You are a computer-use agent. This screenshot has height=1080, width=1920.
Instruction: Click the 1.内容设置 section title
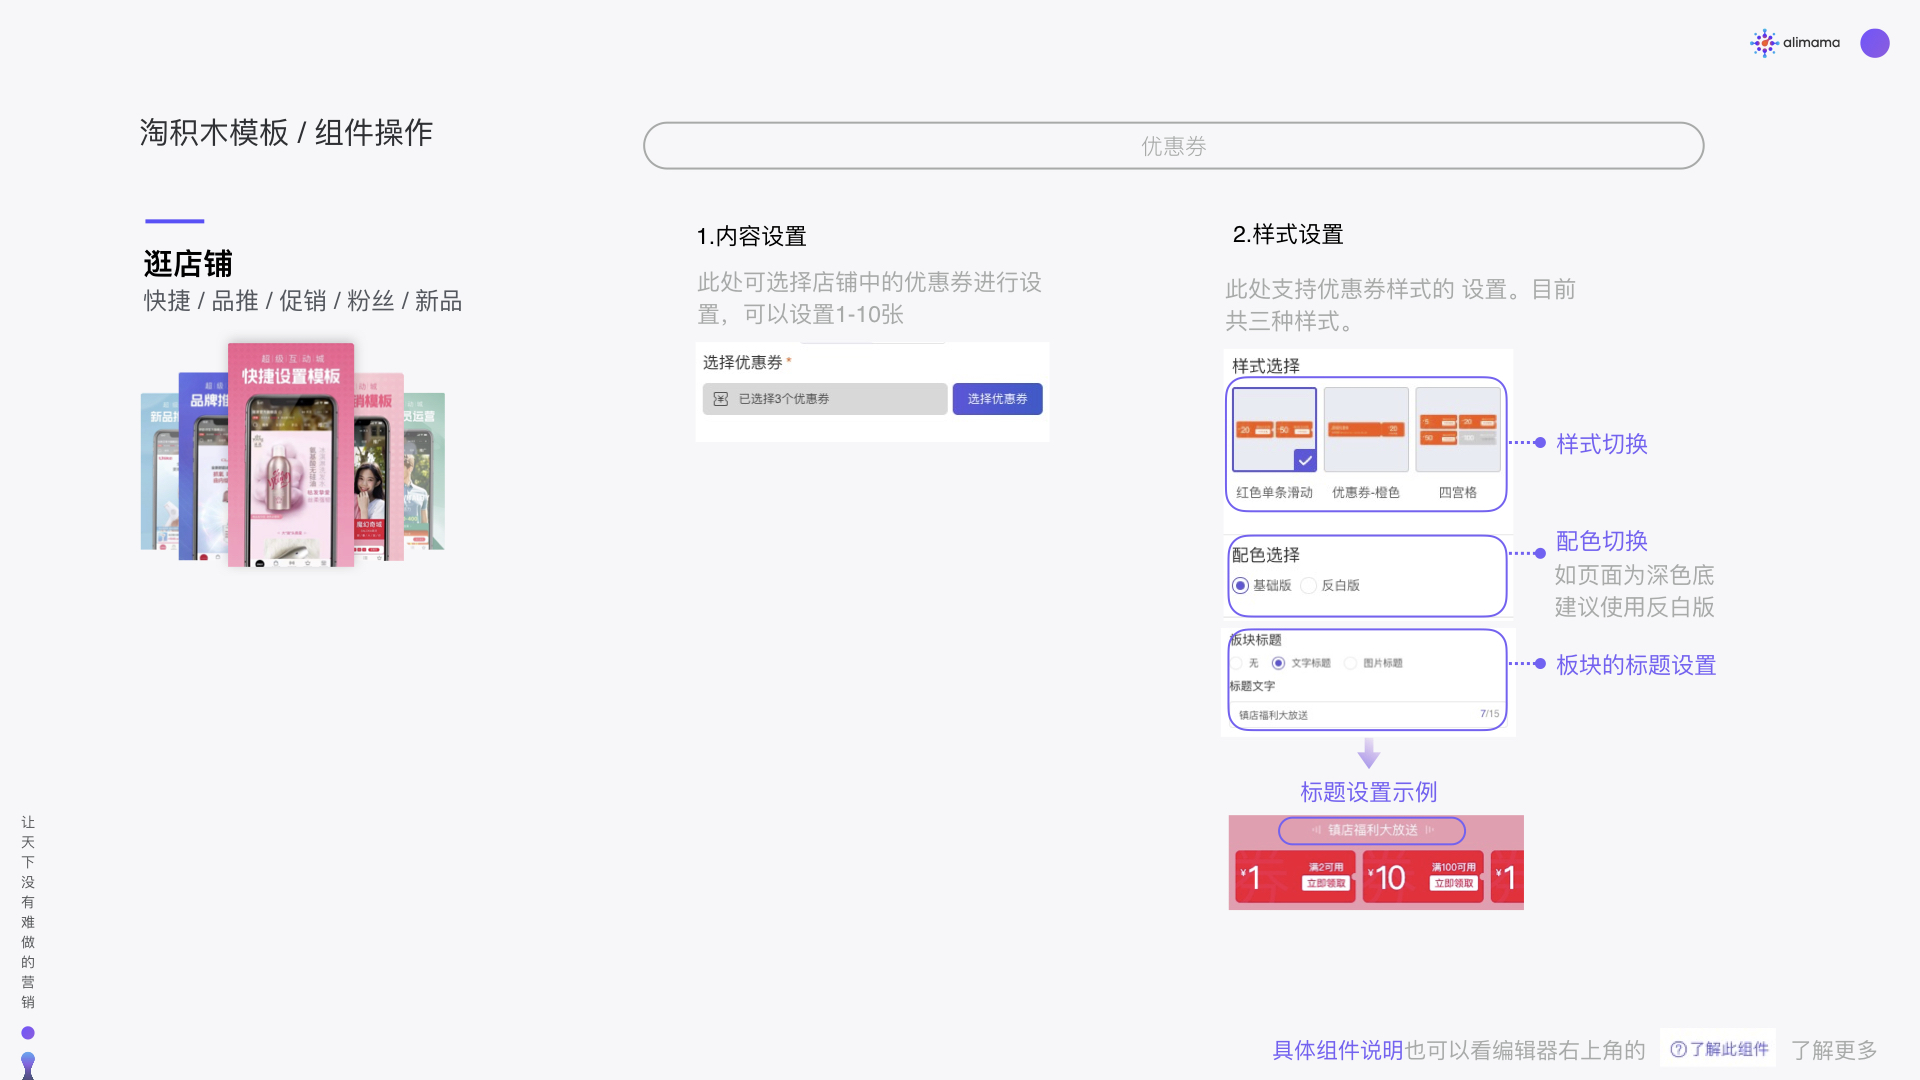(x=751, y=236)
